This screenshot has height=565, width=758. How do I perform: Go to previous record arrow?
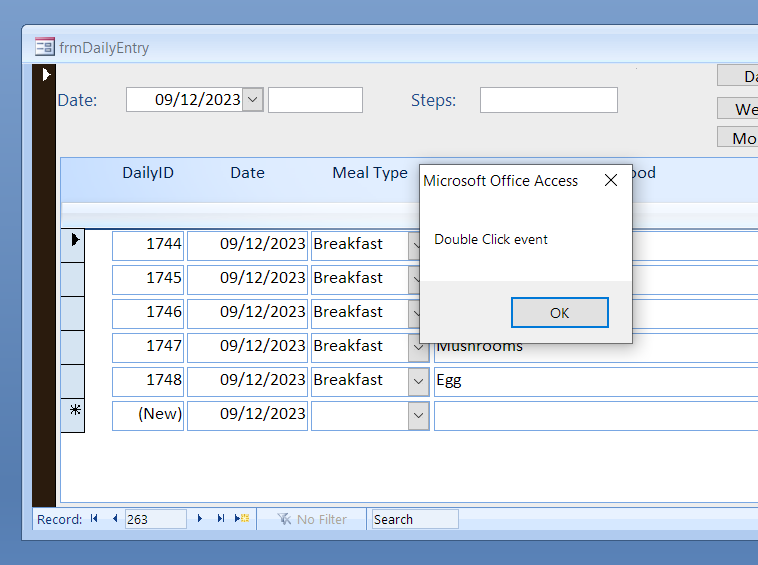point(115,519)
